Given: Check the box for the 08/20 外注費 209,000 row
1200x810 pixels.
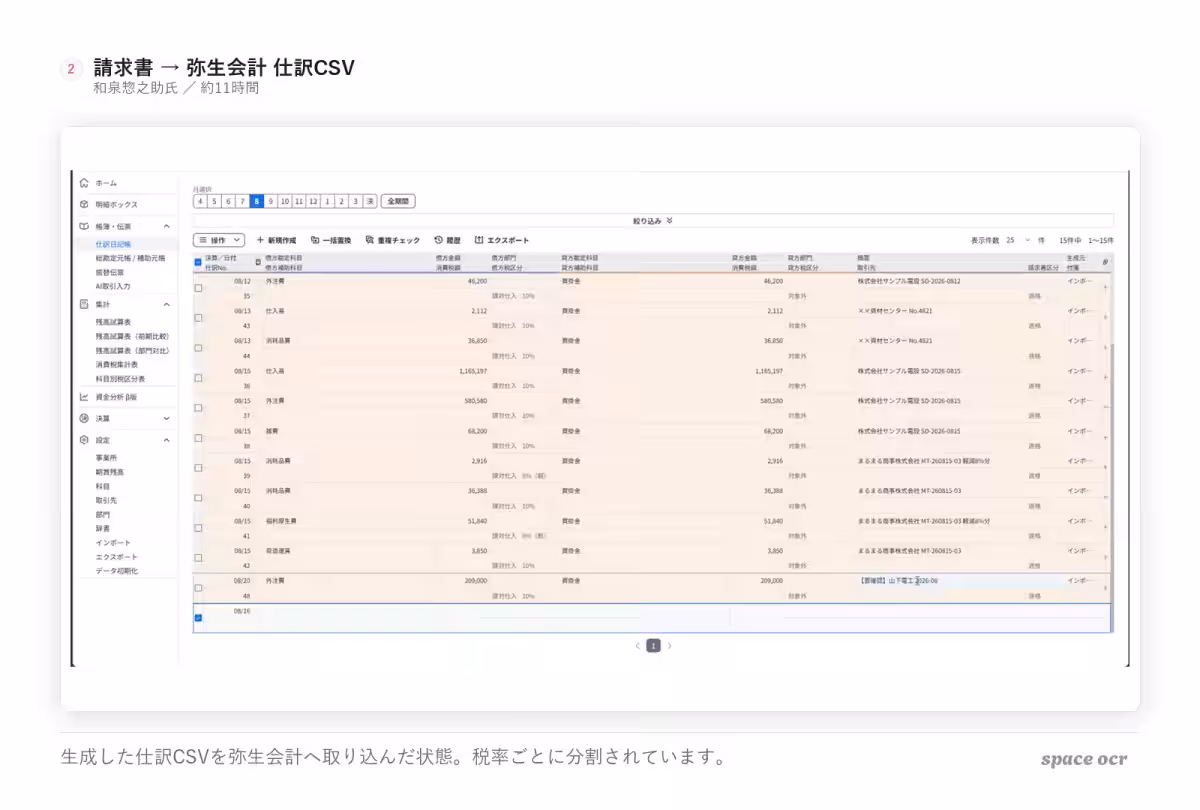Looking at the screenshot, I should point(198,588).
